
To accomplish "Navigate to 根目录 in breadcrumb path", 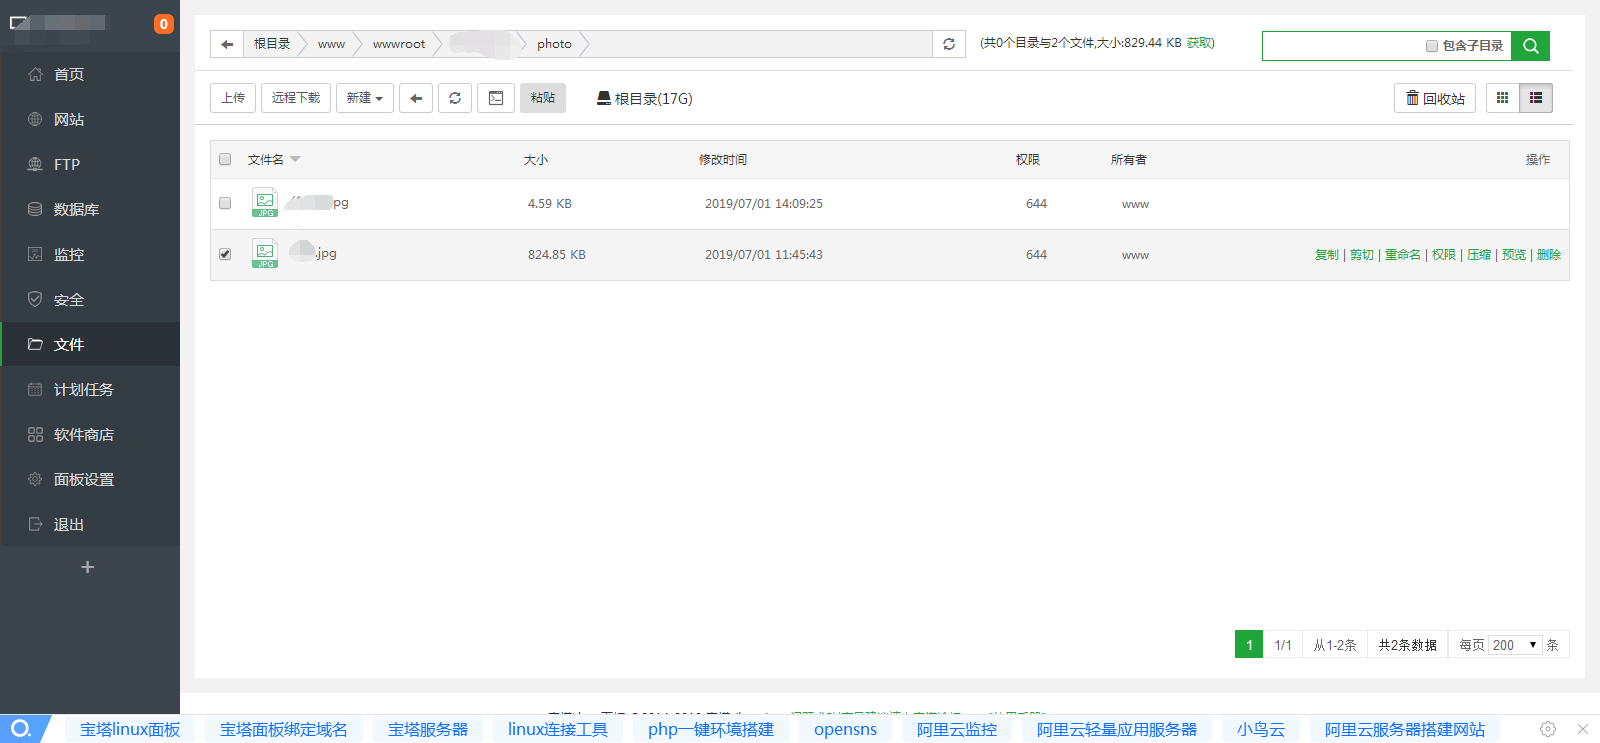I will 272,44.
